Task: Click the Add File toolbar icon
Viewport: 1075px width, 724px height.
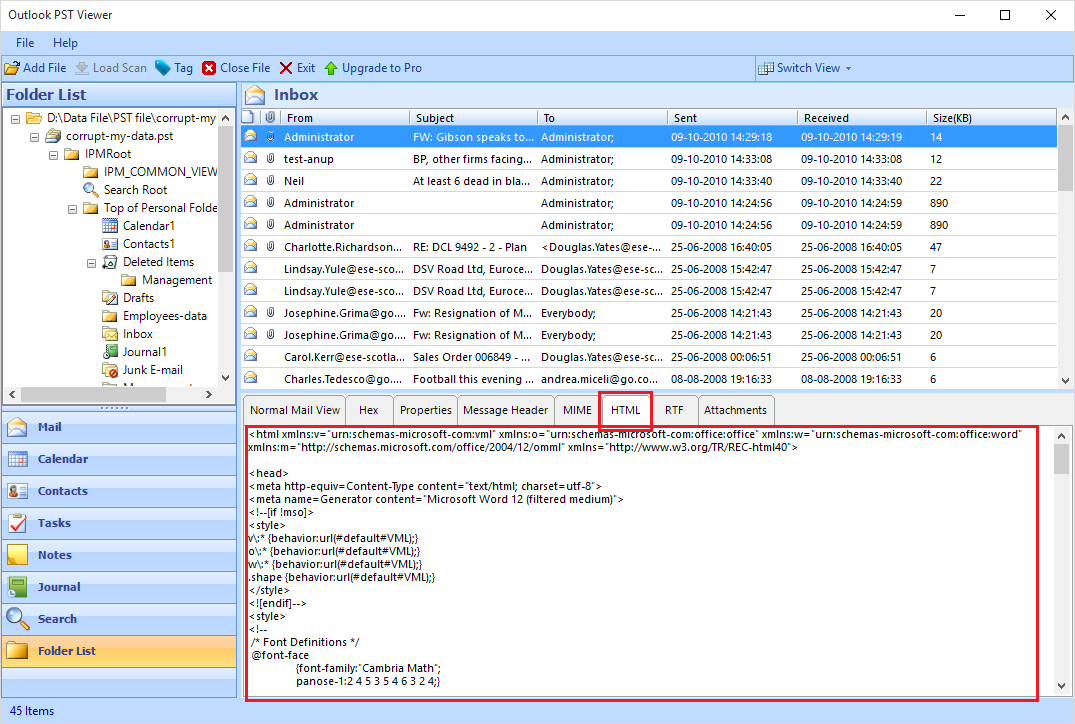Action: click(x=12, y=68)
